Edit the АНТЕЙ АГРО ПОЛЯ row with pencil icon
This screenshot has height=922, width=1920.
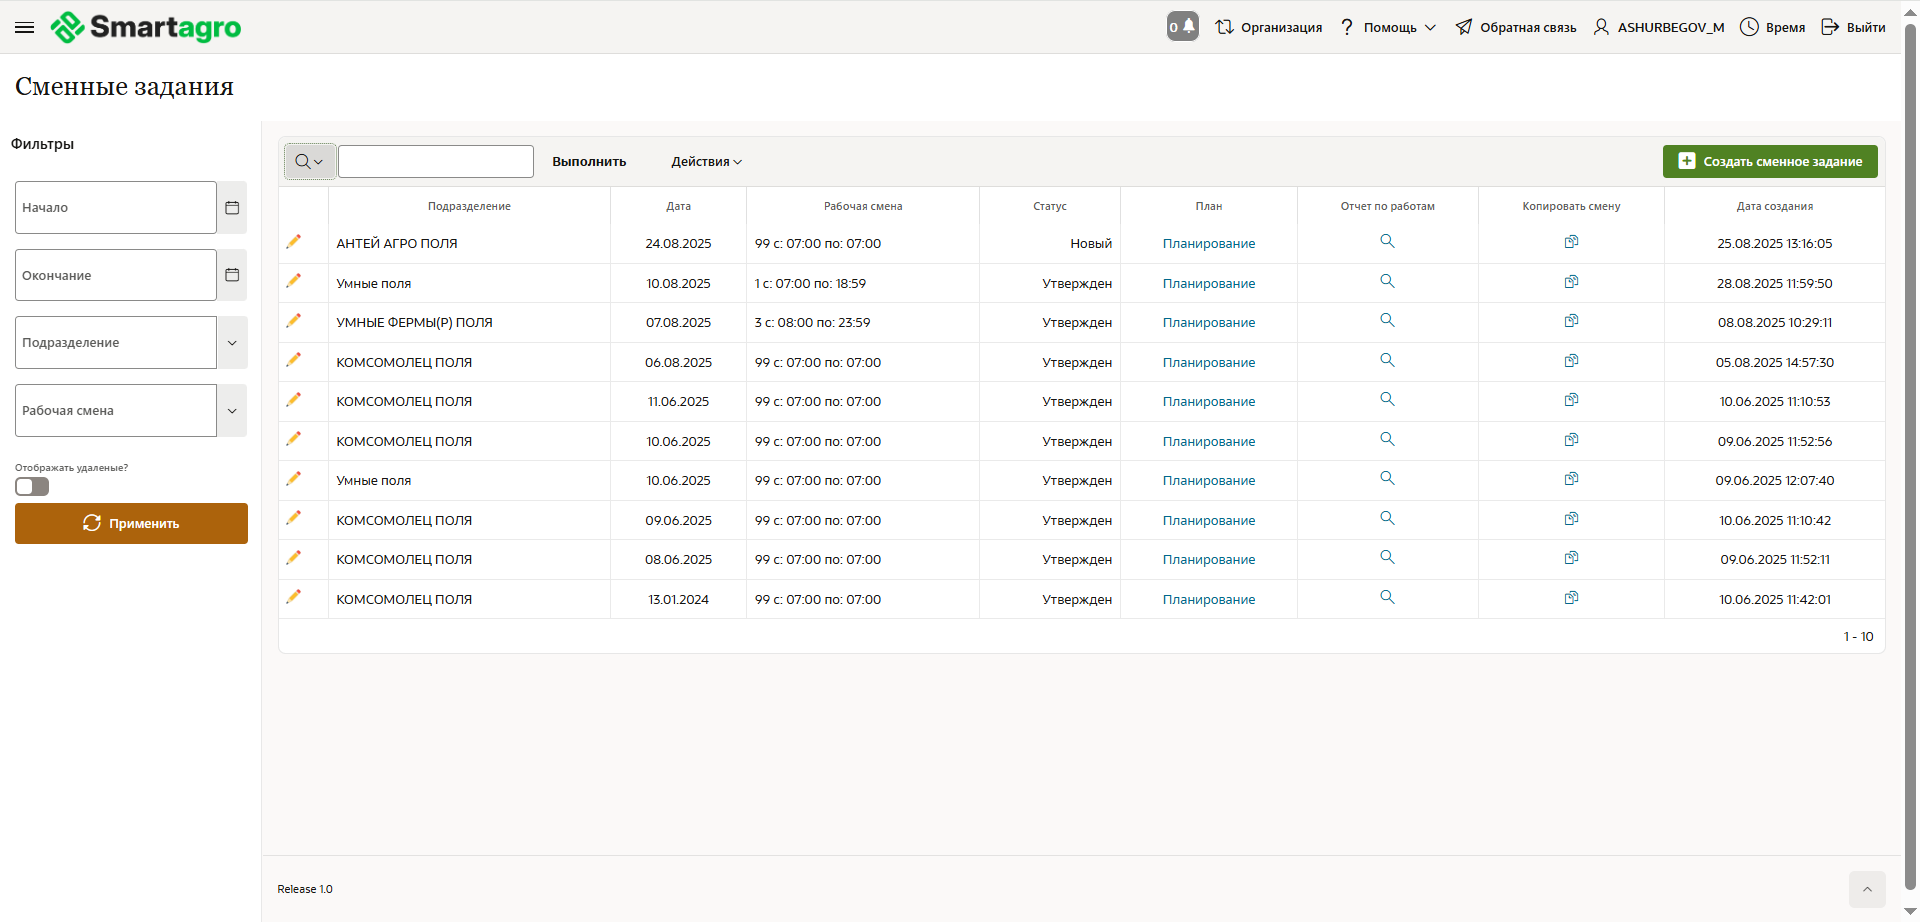293,242
